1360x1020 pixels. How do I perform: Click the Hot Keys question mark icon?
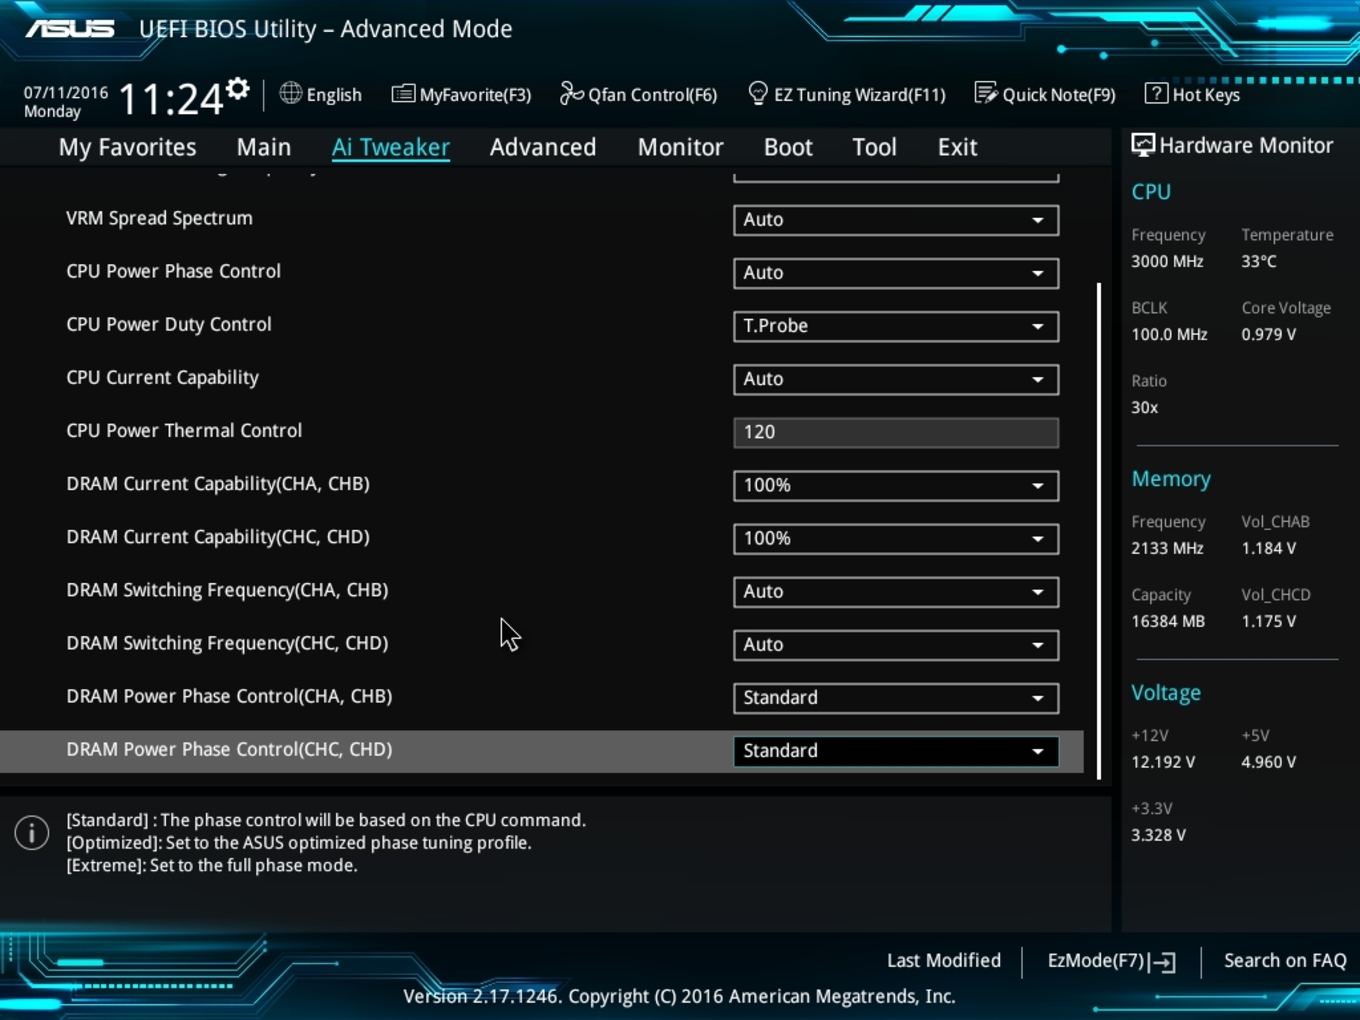pyautogui.click(x=1156, y=93)
